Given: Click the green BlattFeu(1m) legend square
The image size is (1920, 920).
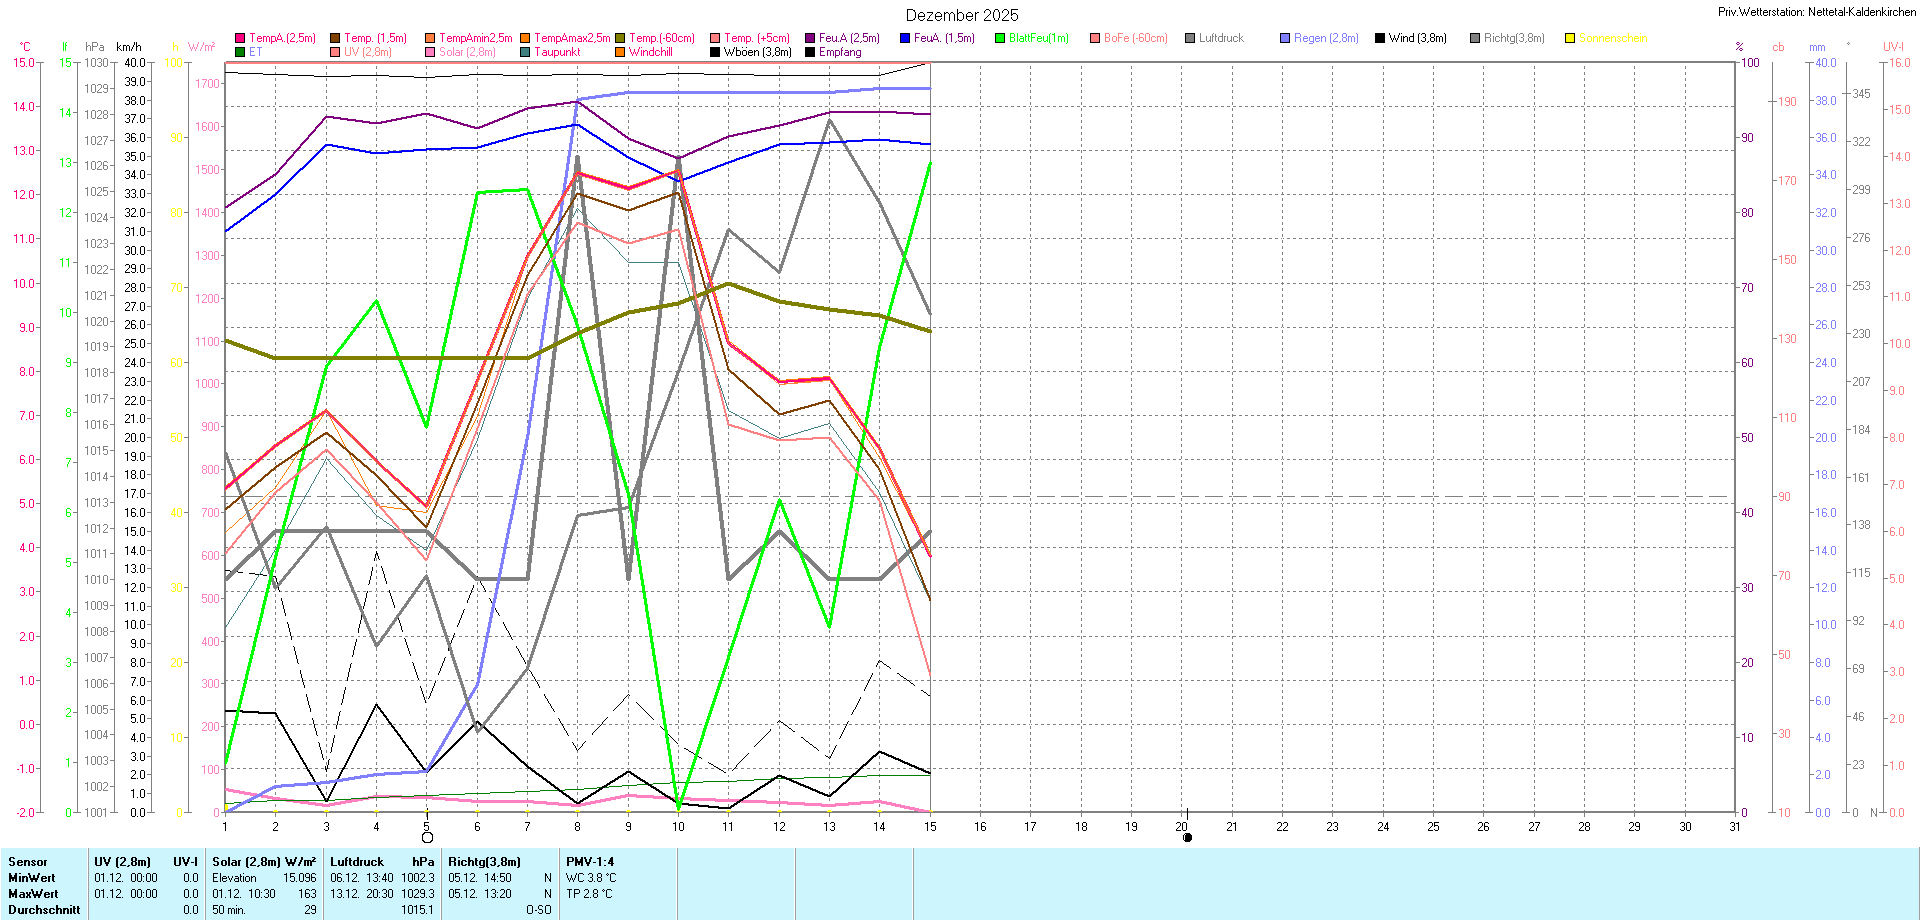Looking at the screenshot, I should (x=1000, y=38).
